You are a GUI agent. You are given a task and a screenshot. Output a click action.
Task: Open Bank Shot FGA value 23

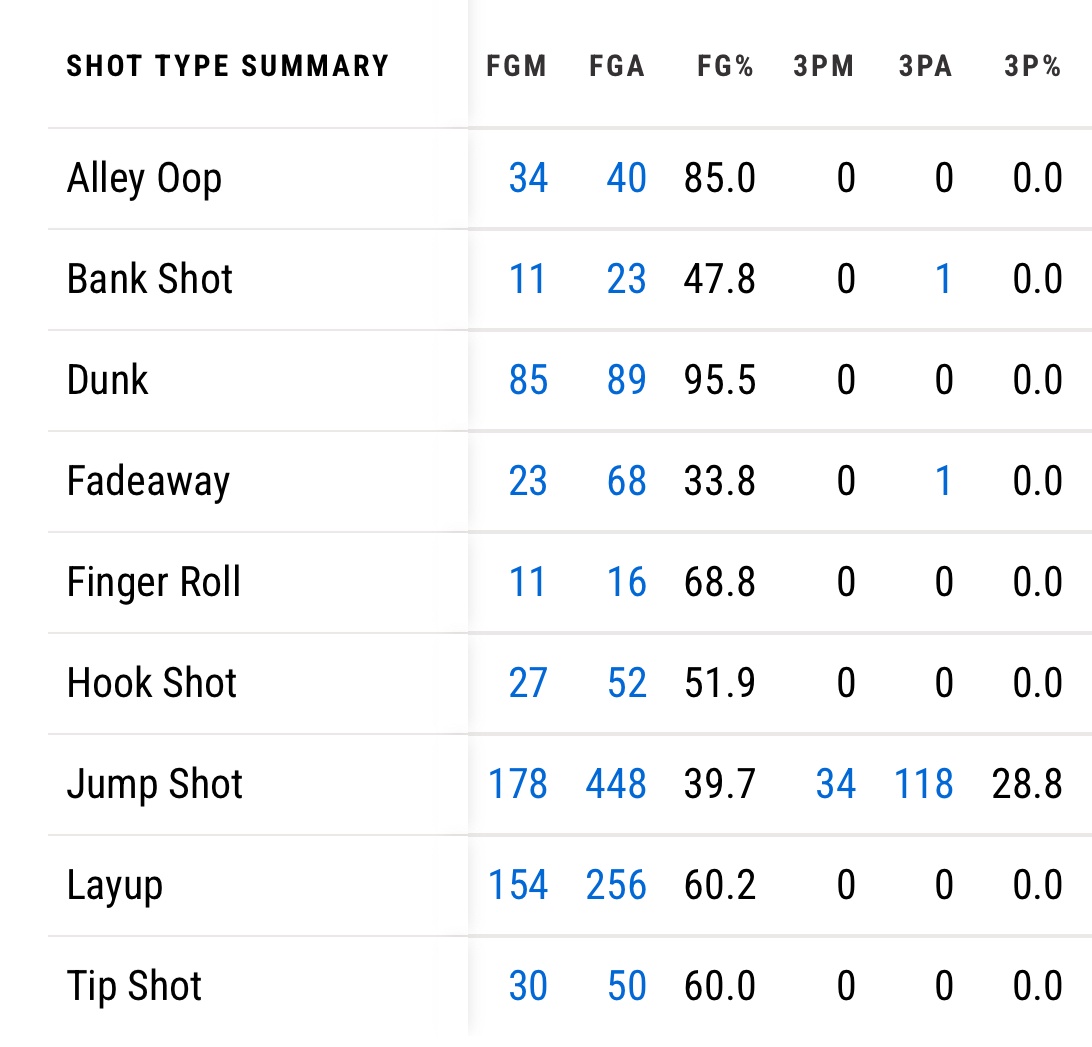626,280
